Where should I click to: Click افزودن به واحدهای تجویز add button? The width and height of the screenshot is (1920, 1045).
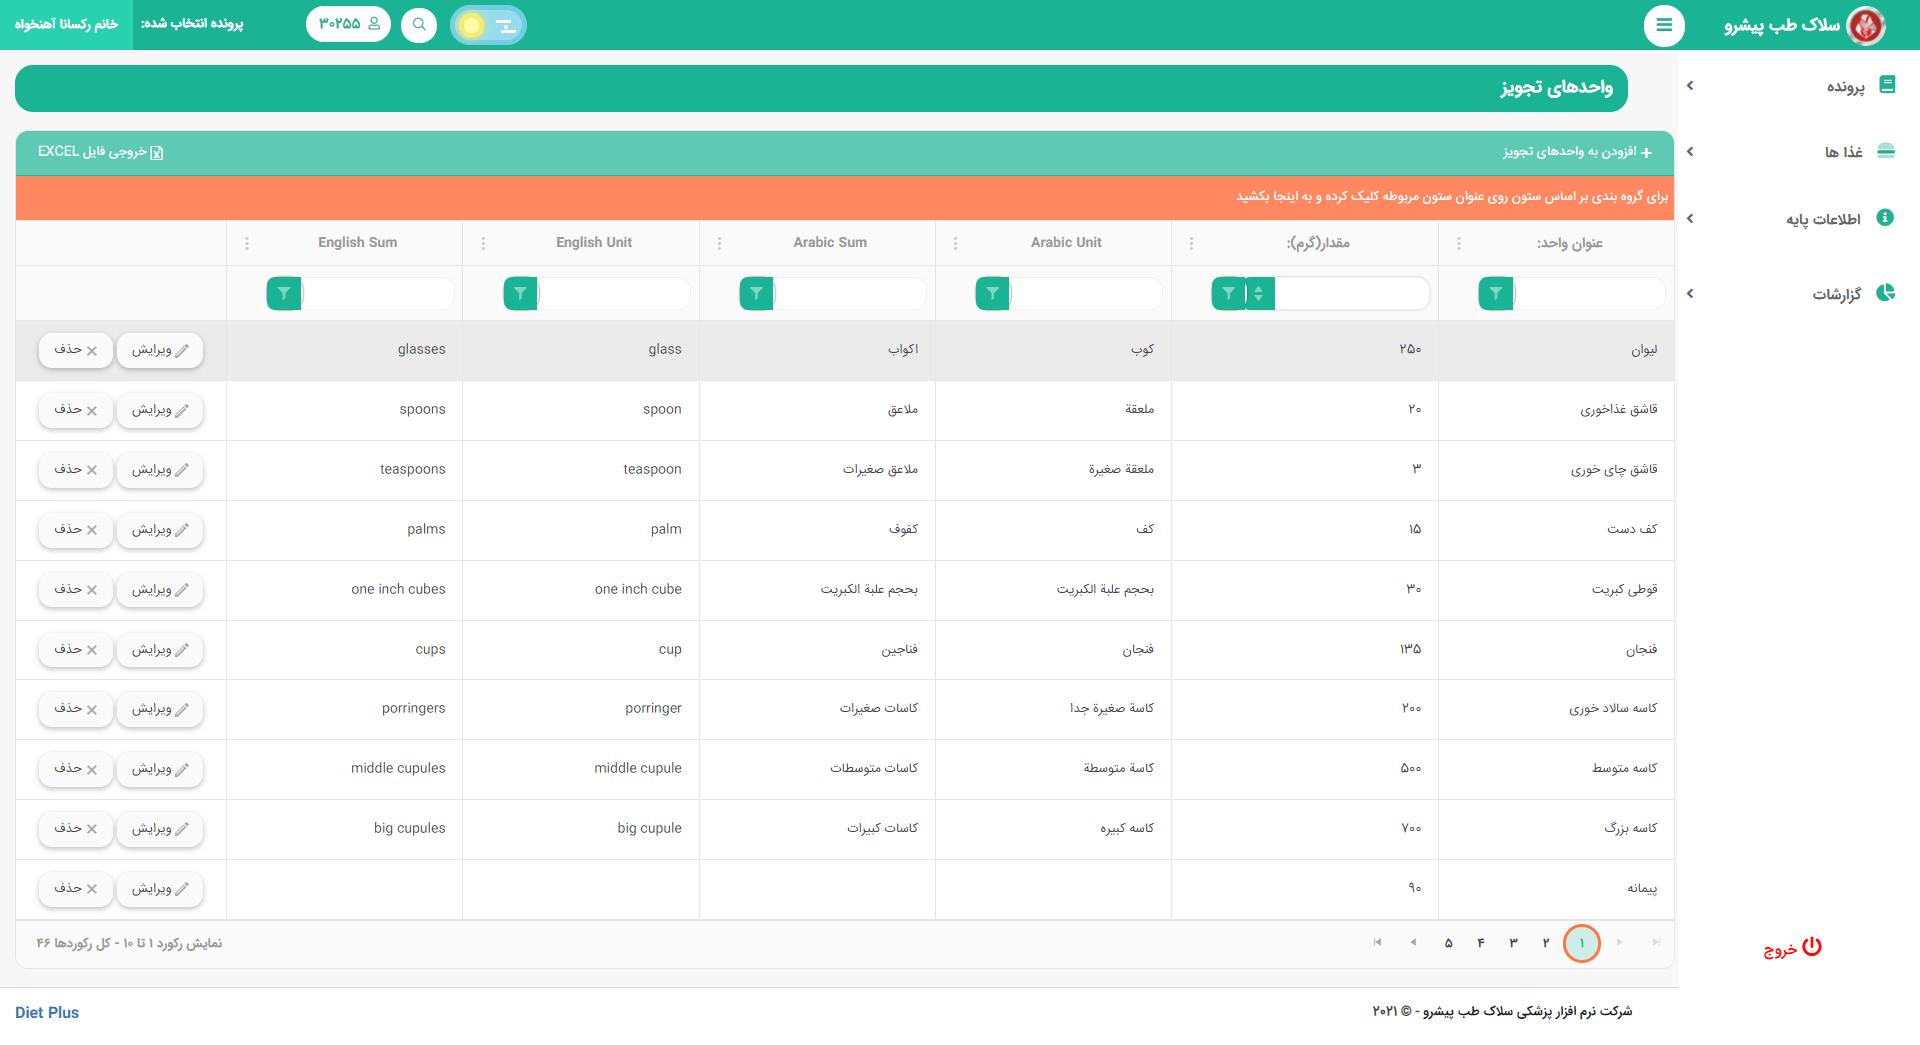pyautogui.click(x=1577, y=152)
